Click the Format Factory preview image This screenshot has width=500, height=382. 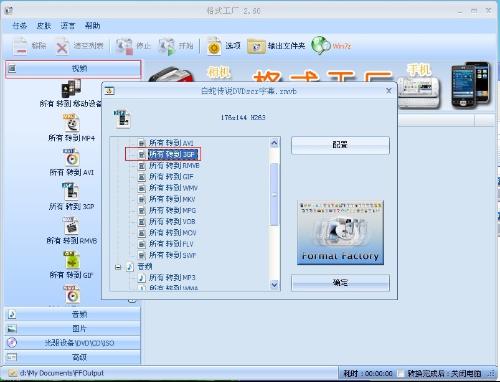[x=340, y=233]
